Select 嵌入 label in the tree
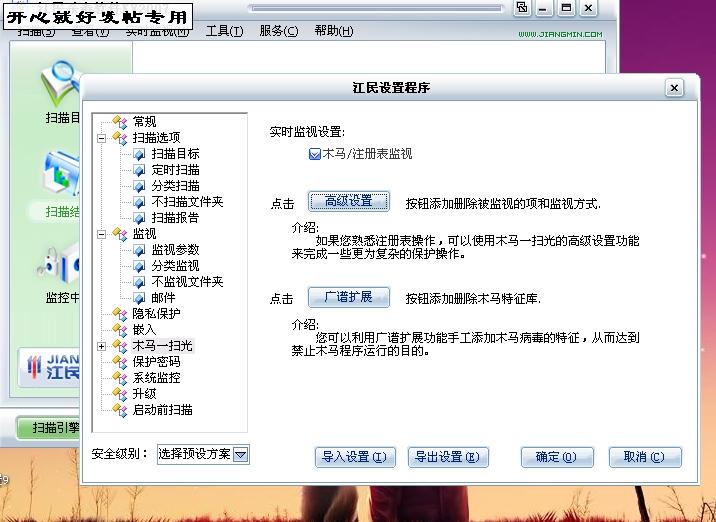Screen dimensions: 716x522 tap(144, 330)
